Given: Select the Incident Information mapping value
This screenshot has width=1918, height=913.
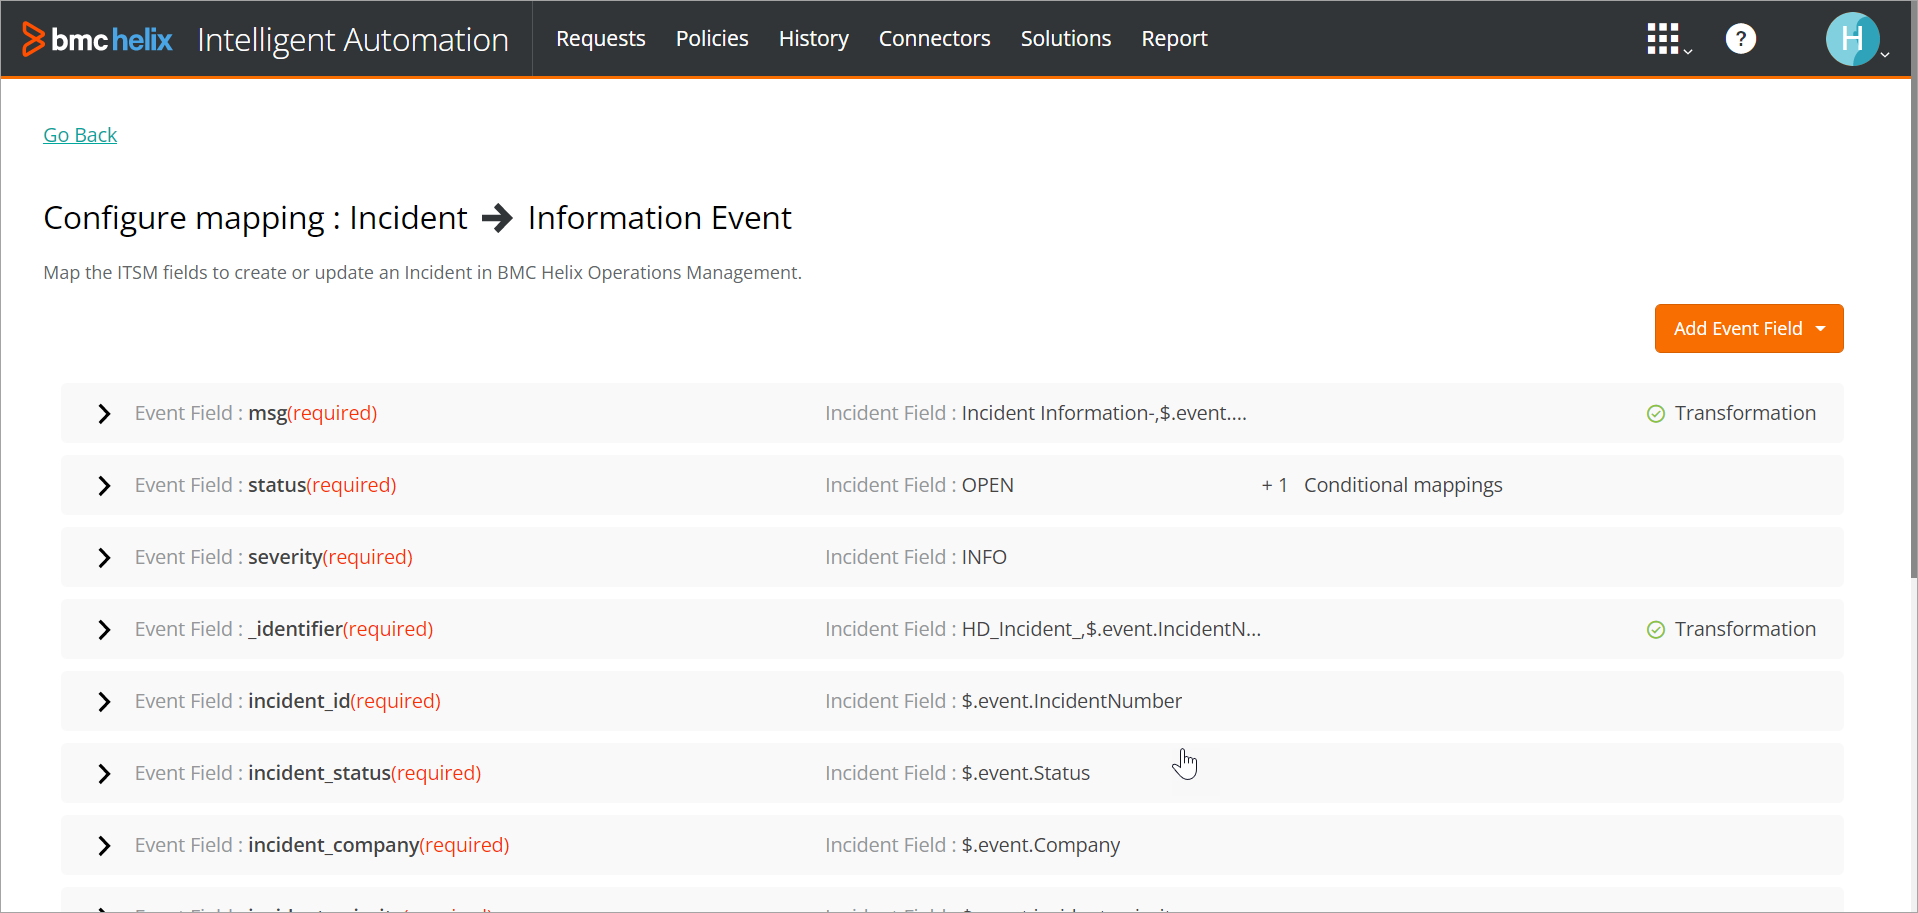Looking at the screenshot, I should tap(1104, 413).
